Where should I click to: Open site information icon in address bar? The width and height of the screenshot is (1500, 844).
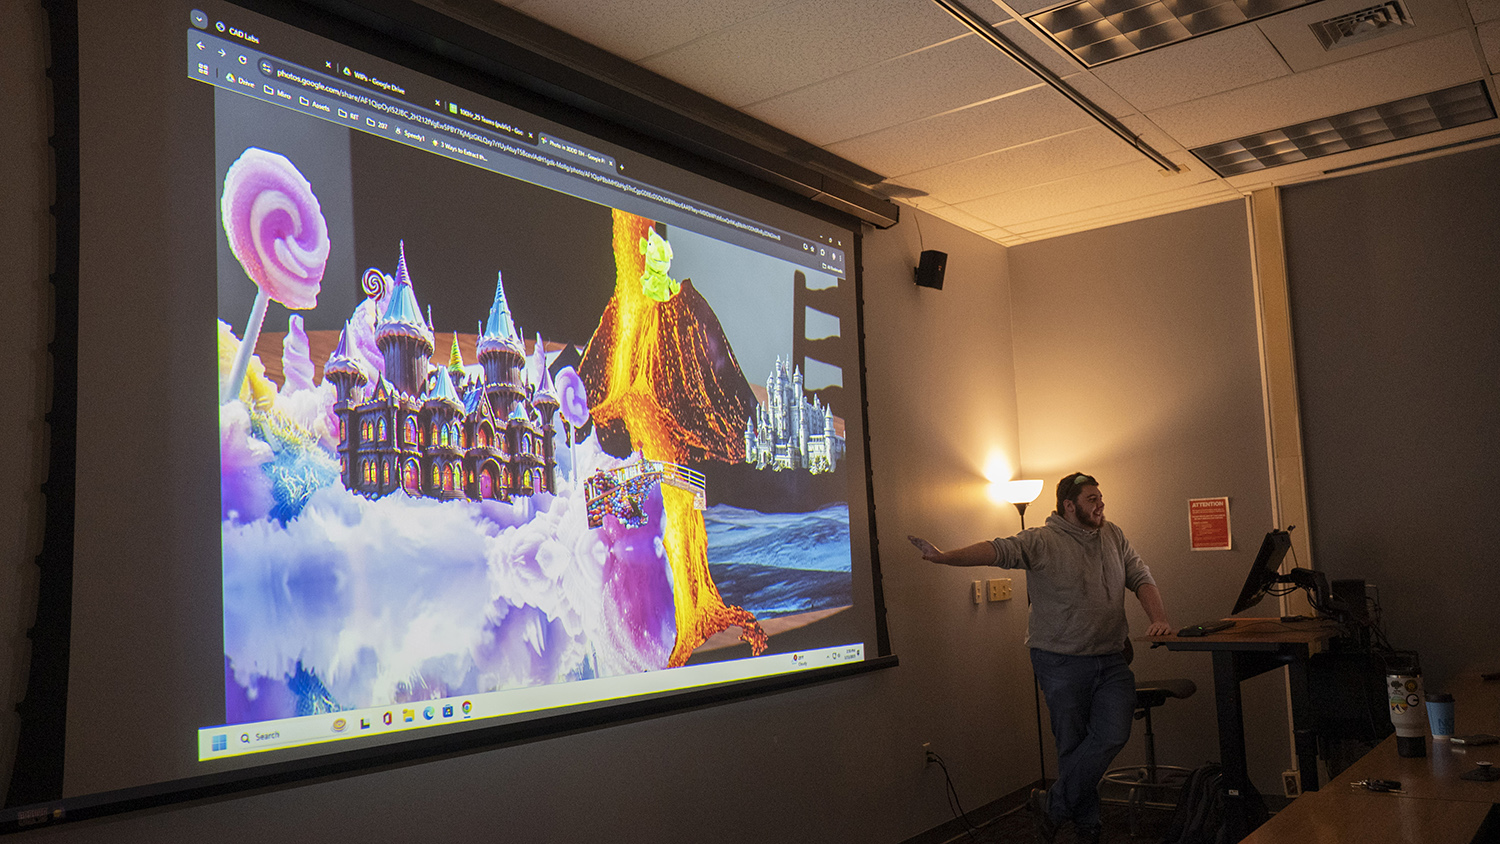266,68
